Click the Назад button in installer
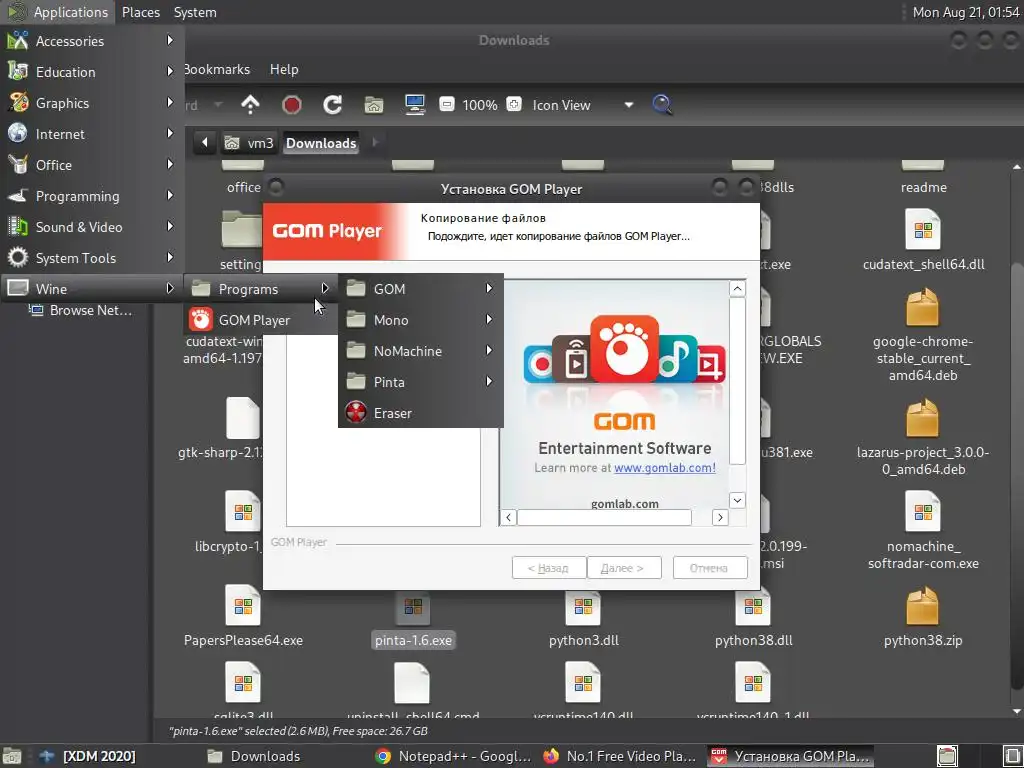The image size is (1024, 768). 548,568
